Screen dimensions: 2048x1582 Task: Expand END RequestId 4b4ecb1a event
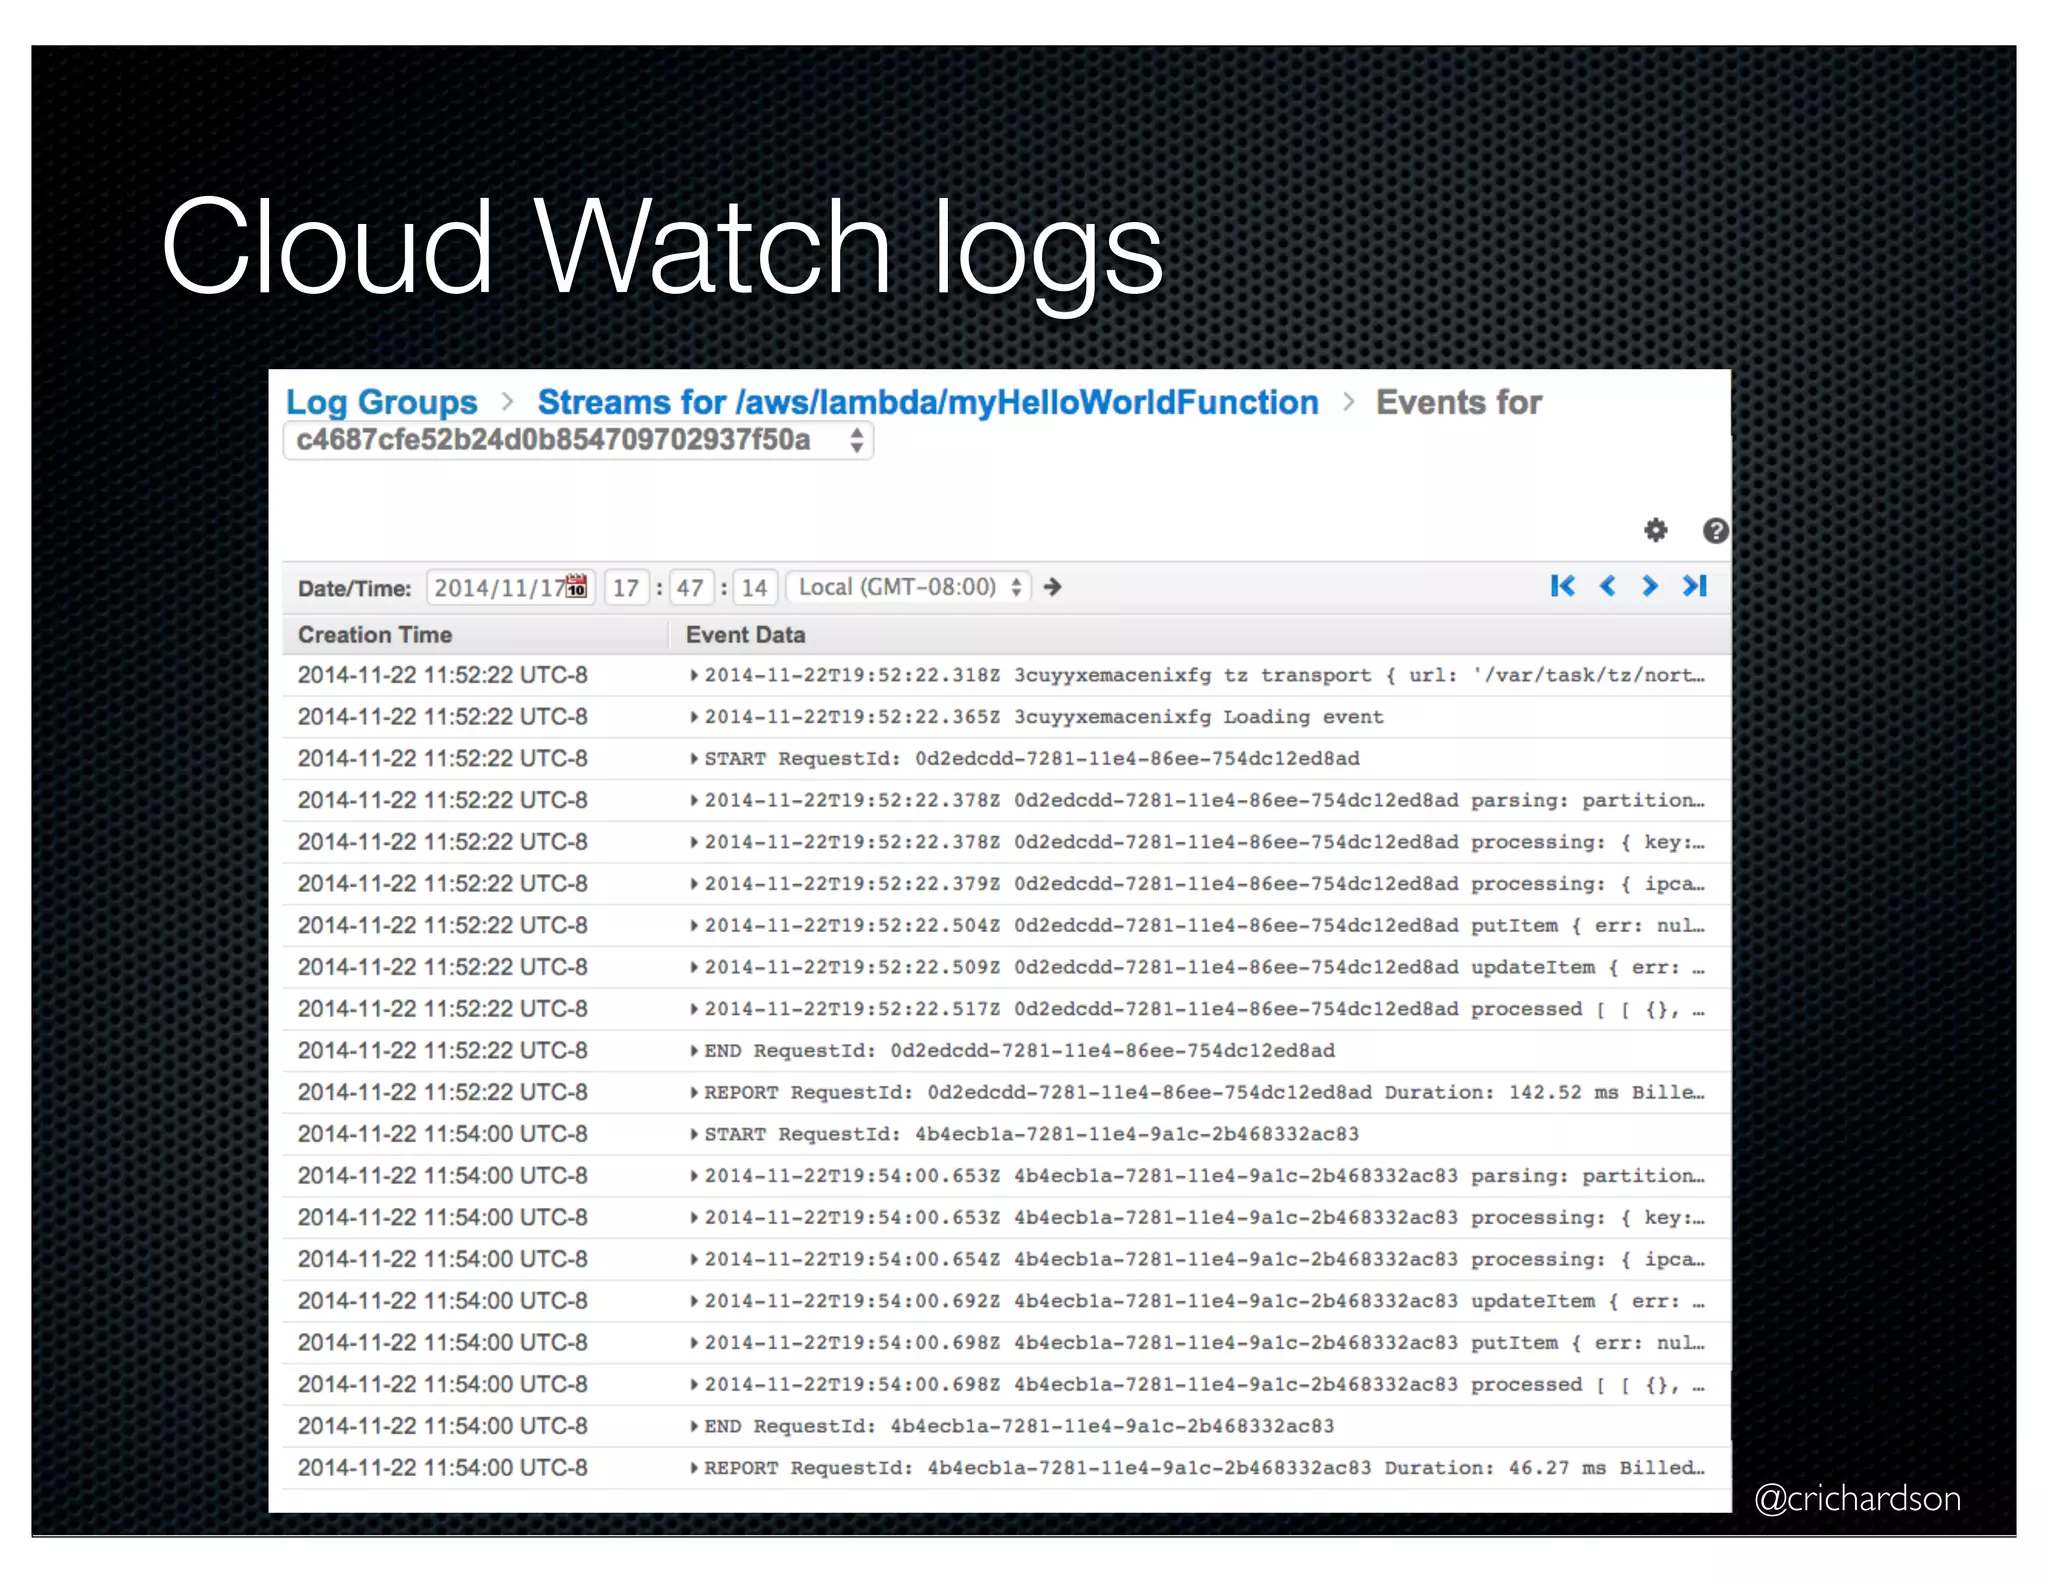tap(694, 1426)
